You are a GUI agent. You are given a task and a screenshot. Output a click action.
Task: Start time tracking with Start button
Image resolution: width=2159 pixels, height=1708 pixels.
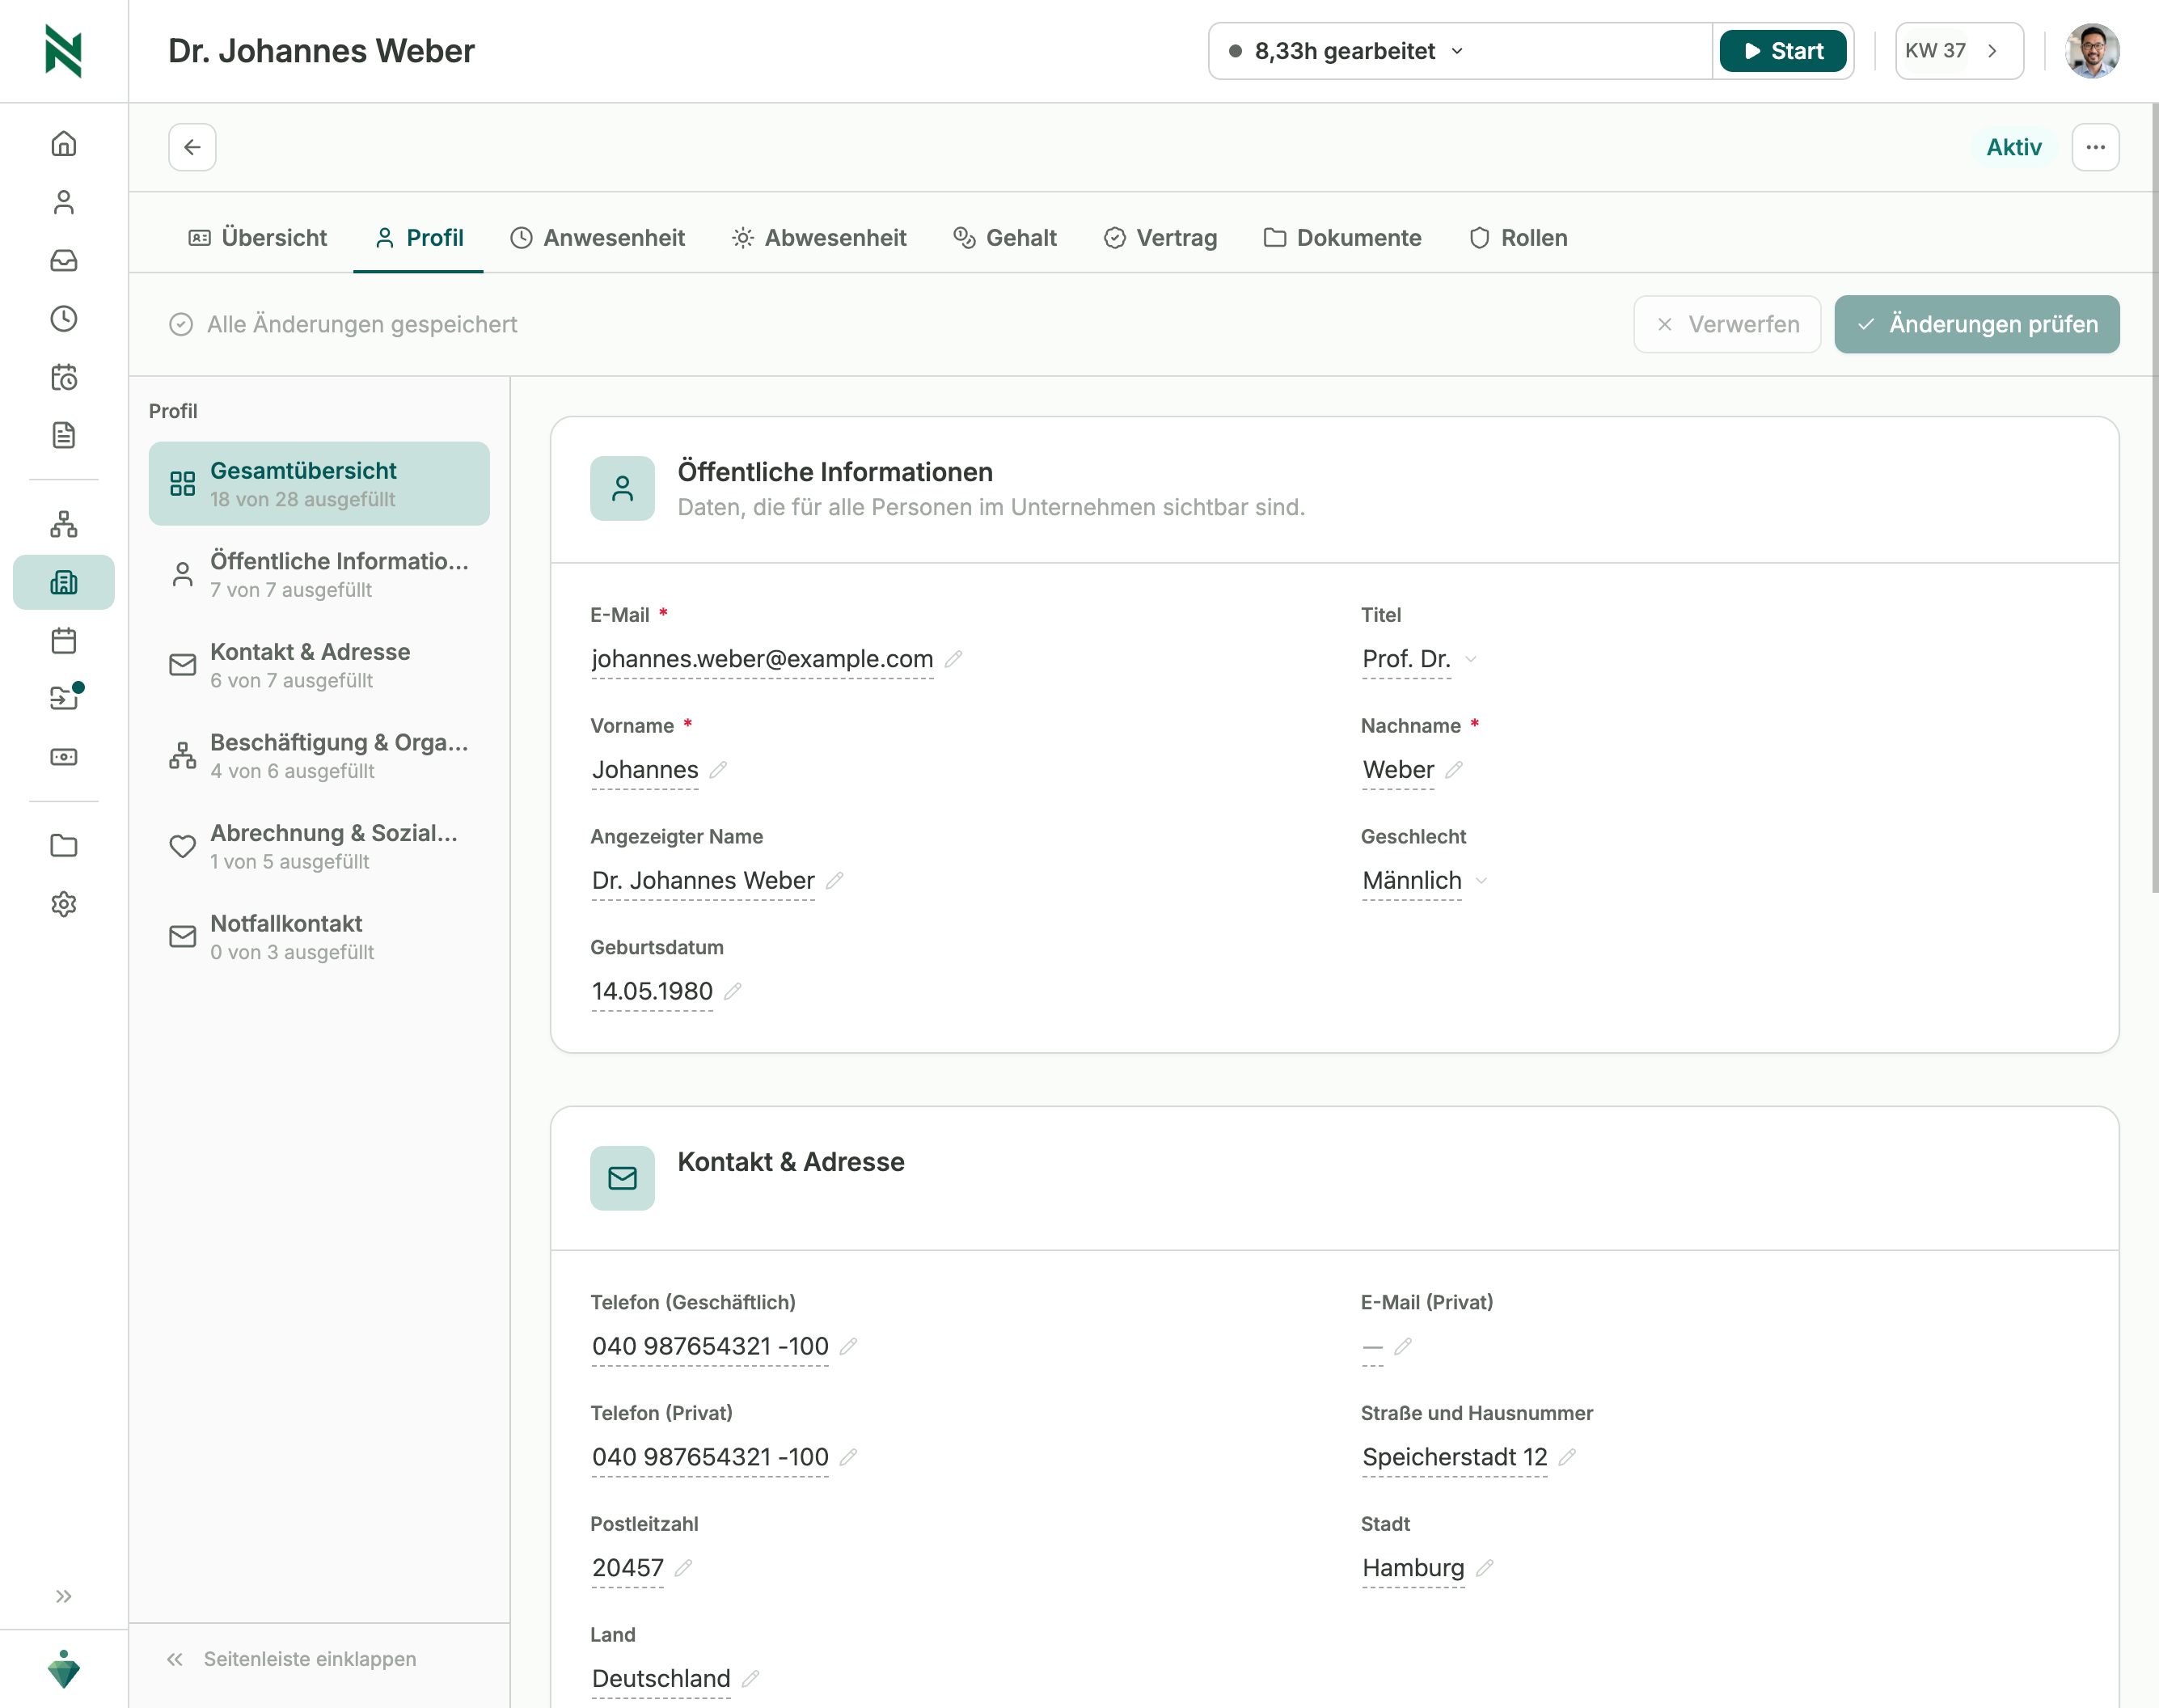(x=1783, y=51)
